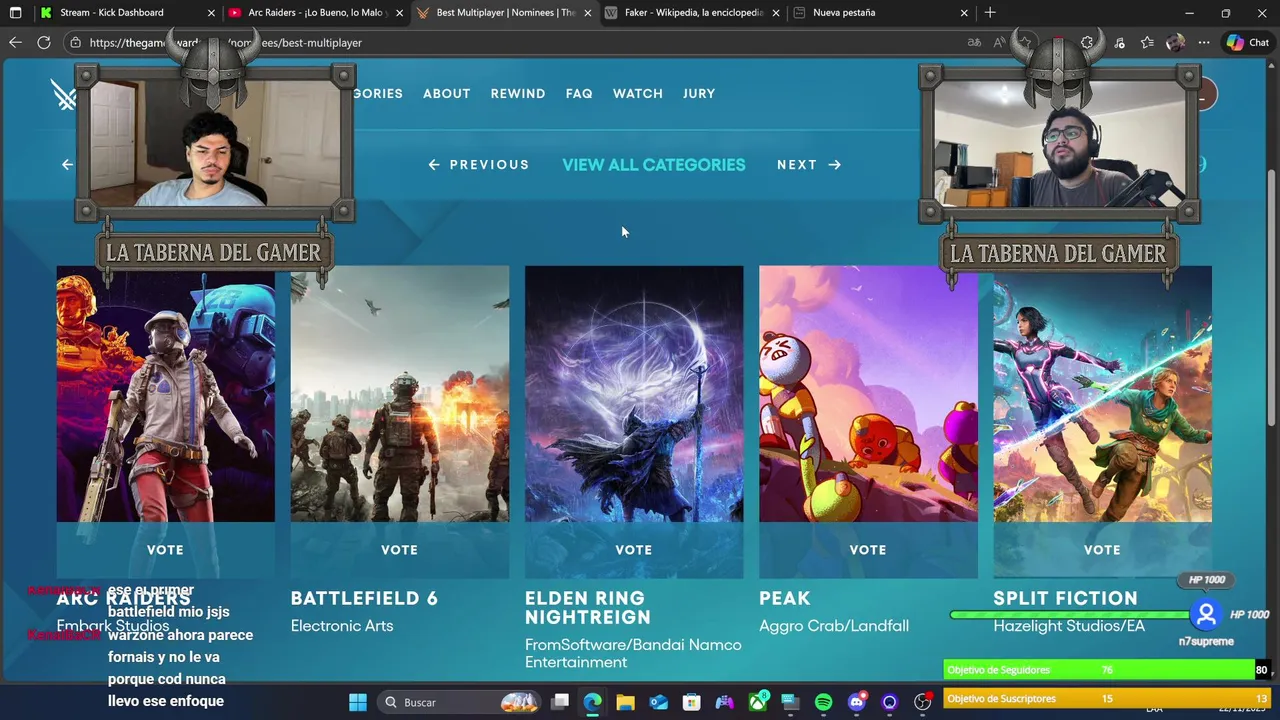The height and width of the screenshot is (720, 1280).
Task: Open a new browser tab with plus
Action: pos(990,13)
